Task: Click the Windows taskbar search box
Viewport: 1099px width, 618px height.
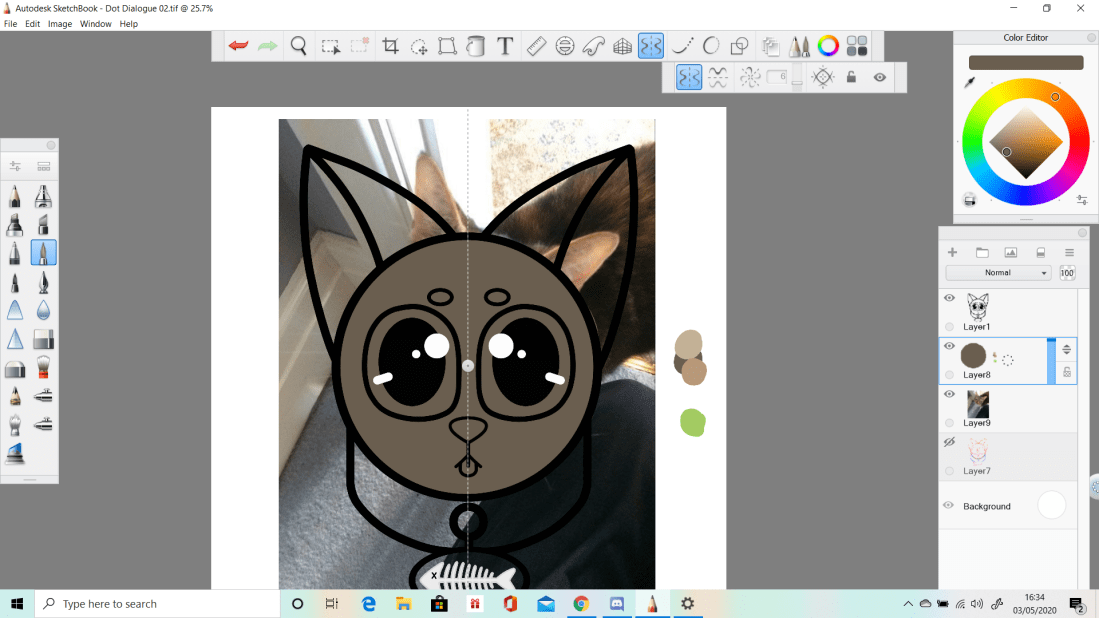Action: [x=160, y=604]
